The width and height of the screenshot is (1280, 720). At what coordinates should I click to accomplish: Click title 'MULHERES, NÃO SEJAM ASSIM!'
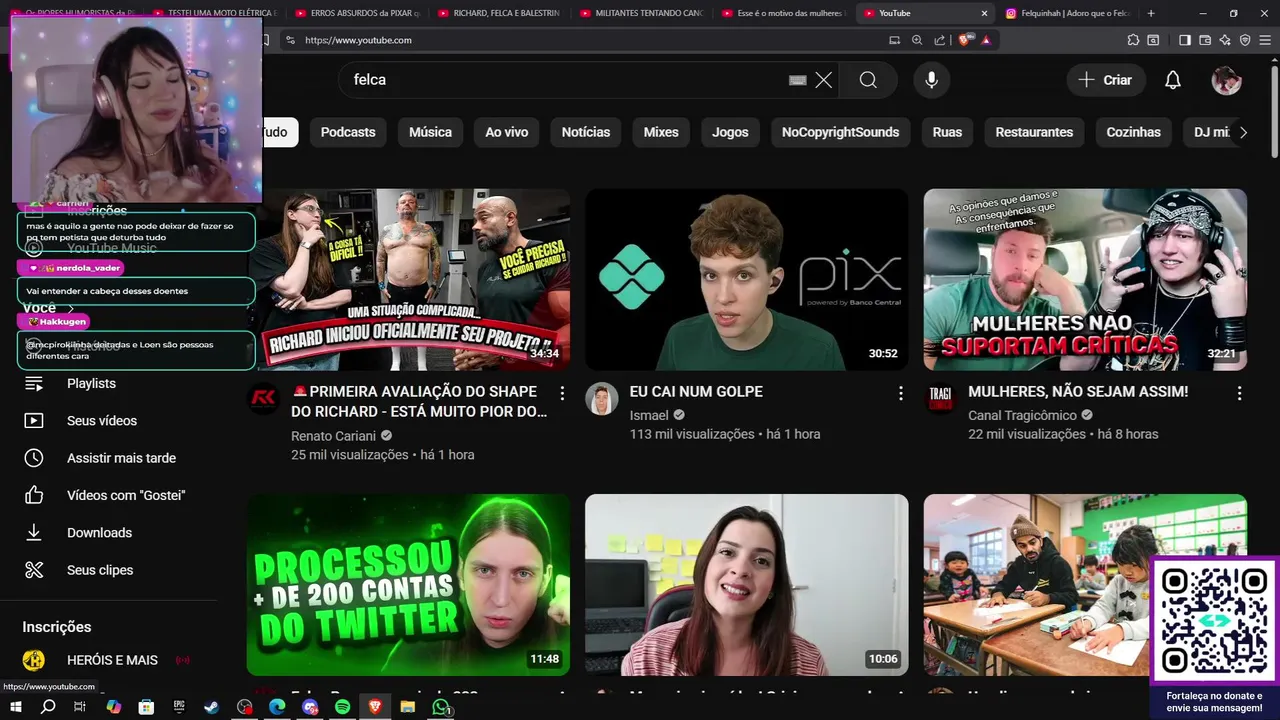coord(1078,392)
